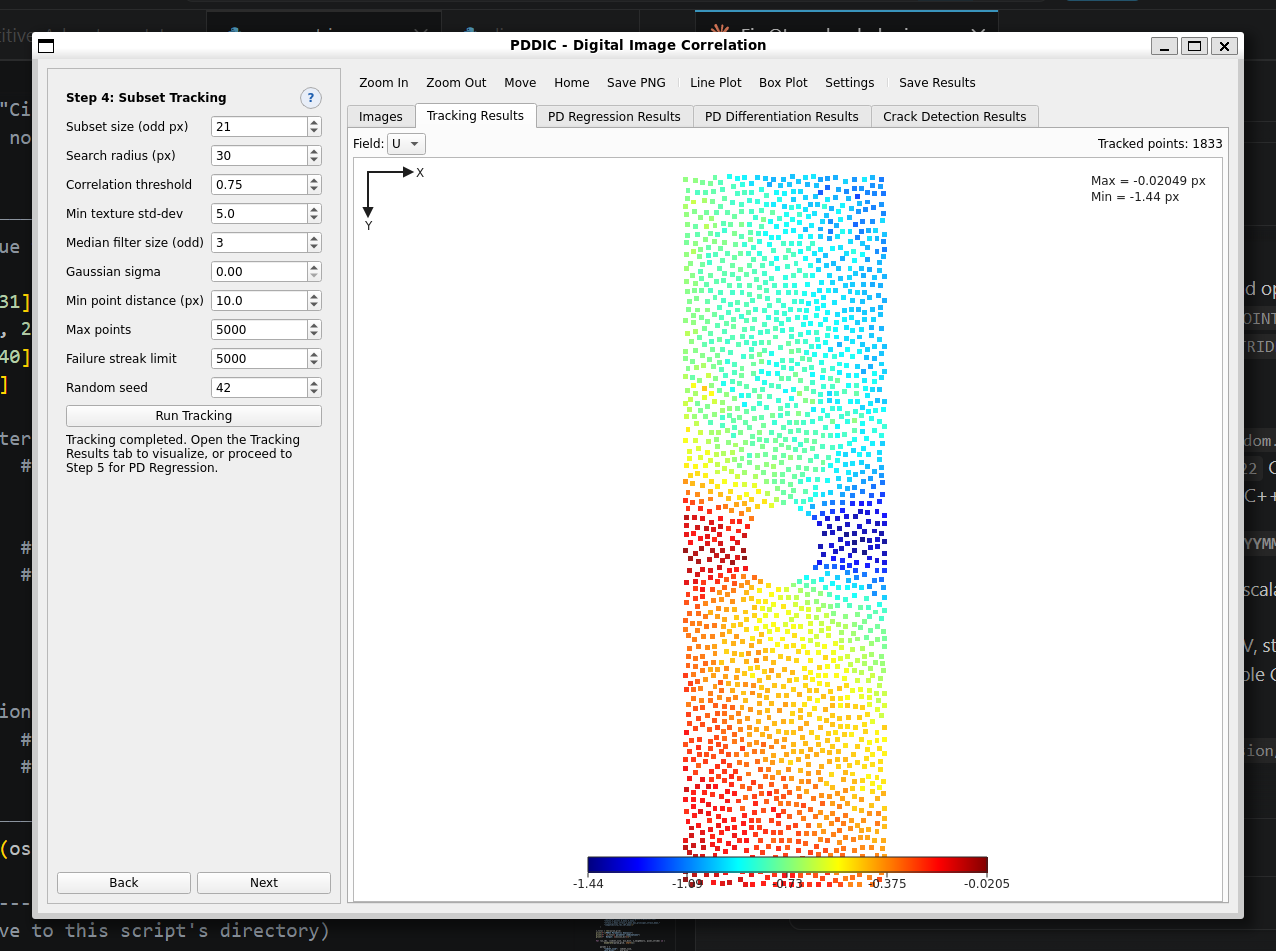
Task: Adjust the Failure streak limit stepper
Action: tap(314, 359)
